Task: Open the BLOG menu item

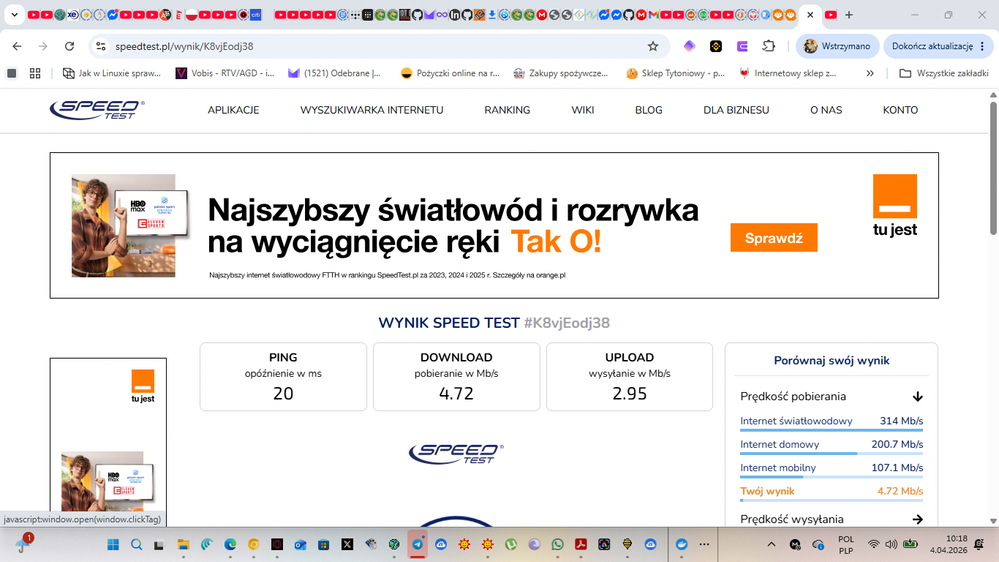Action: [649, 110]
